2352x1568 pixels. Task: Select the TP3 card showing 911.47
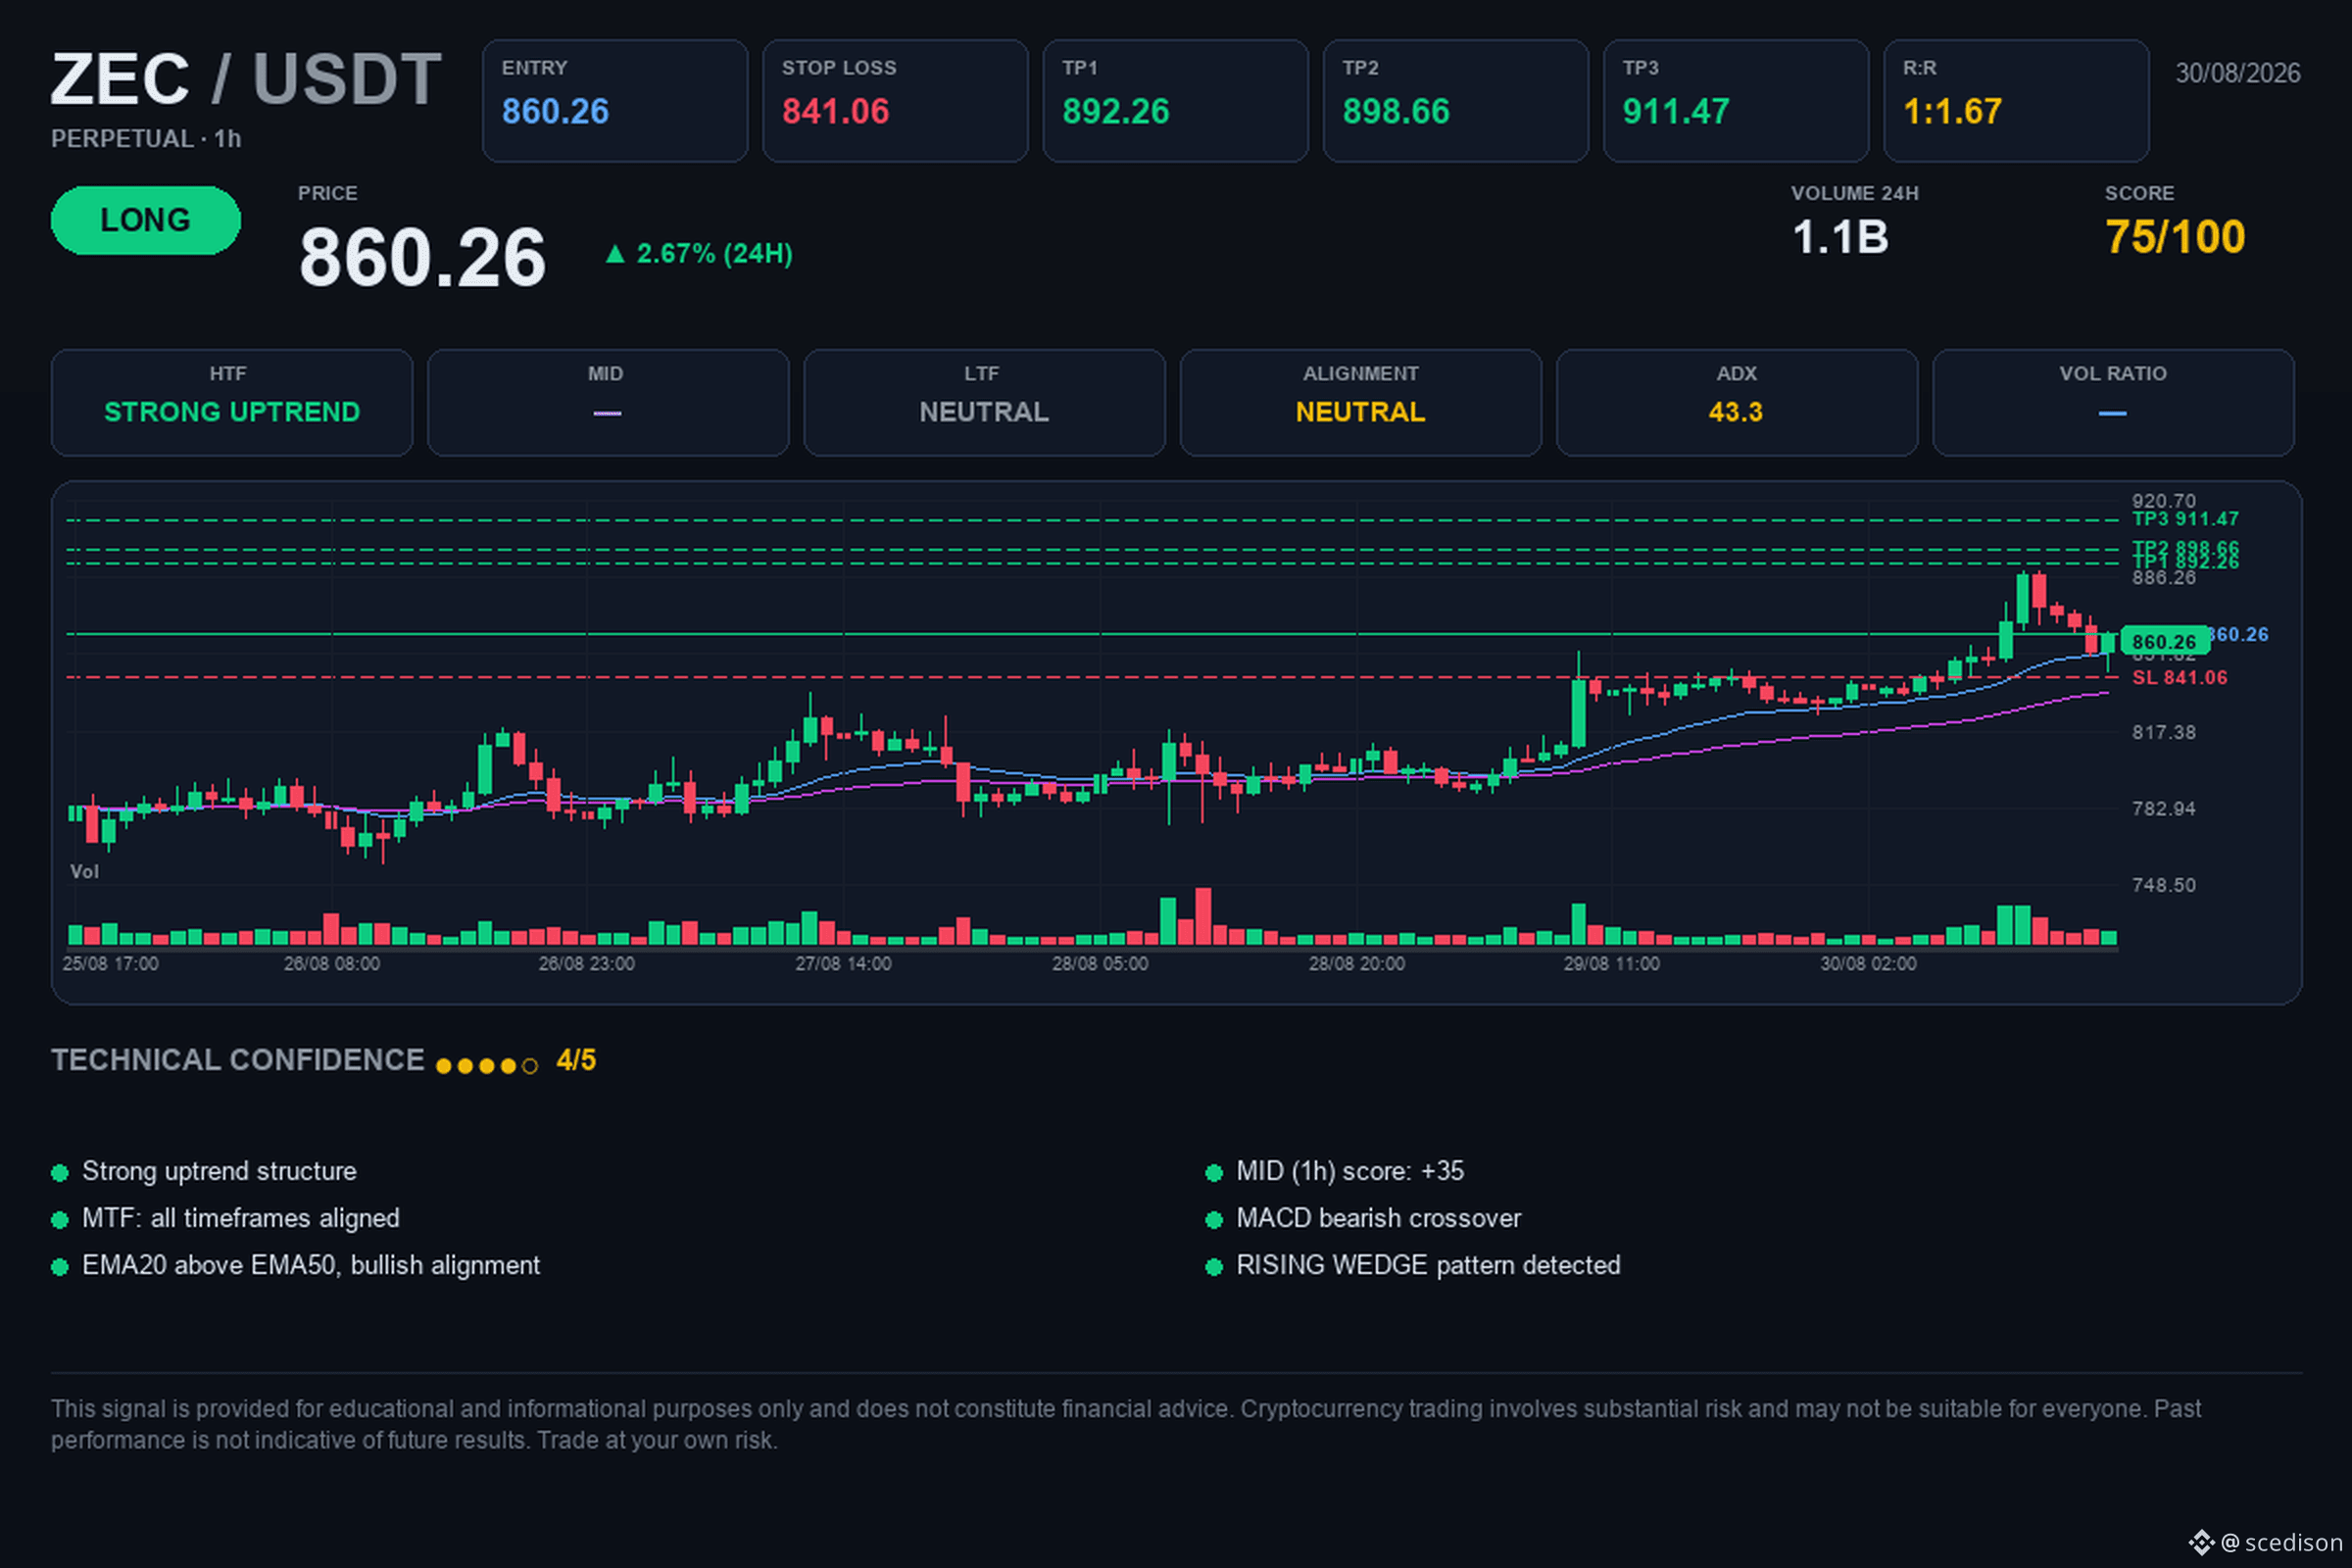coord(1736,101)
